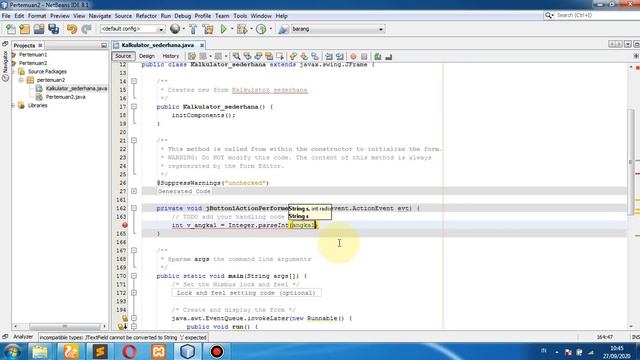
Task: Switch to History view toggle
Action: (171, 56)
